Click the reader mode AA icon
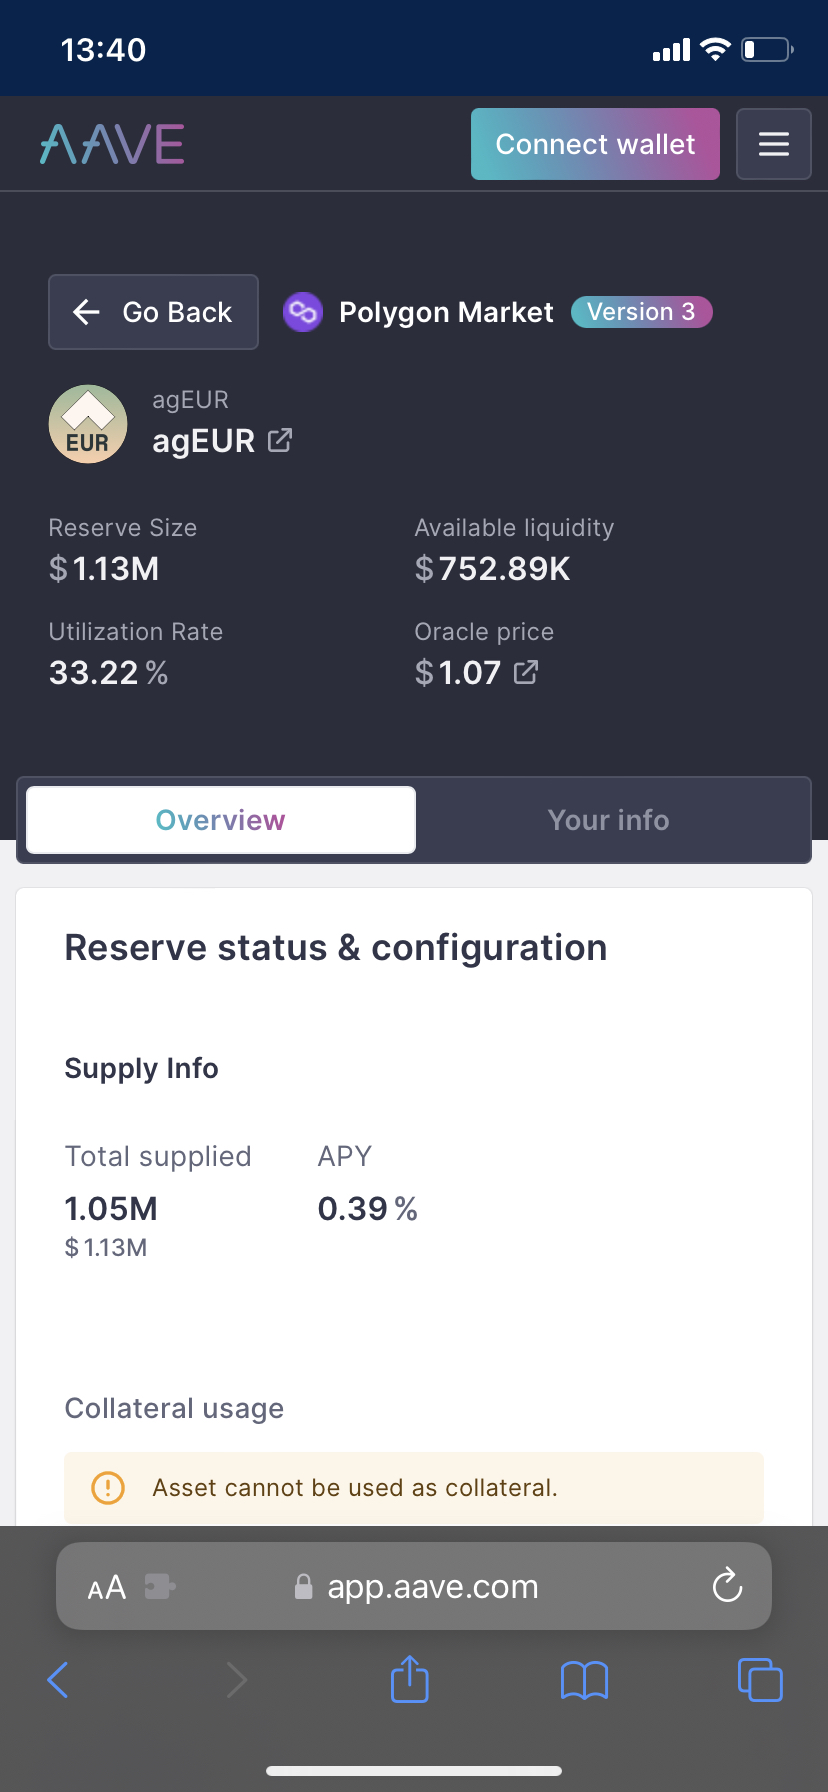Viewport: 828px width, 1792px height. click(x=106, y=1586)
